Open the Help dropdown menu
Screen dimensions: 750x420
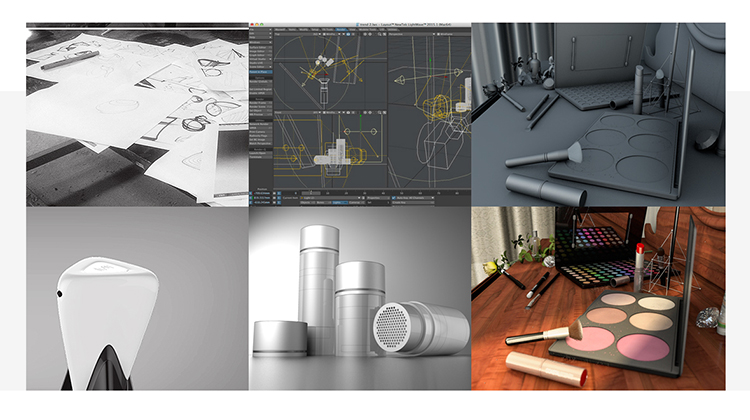[260, 37]
